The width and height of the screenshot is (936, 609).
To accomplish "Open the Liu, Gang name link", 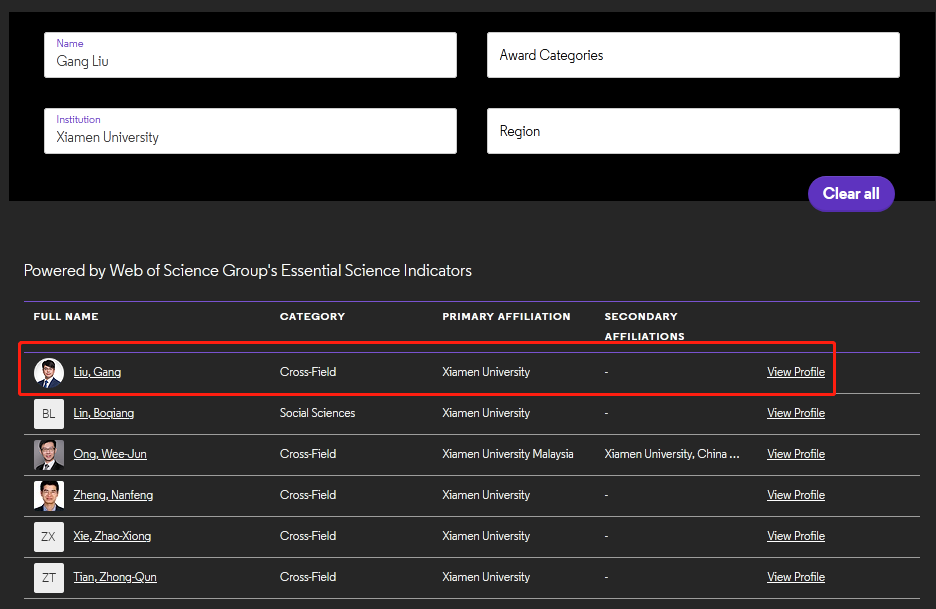I will point(97,372).
